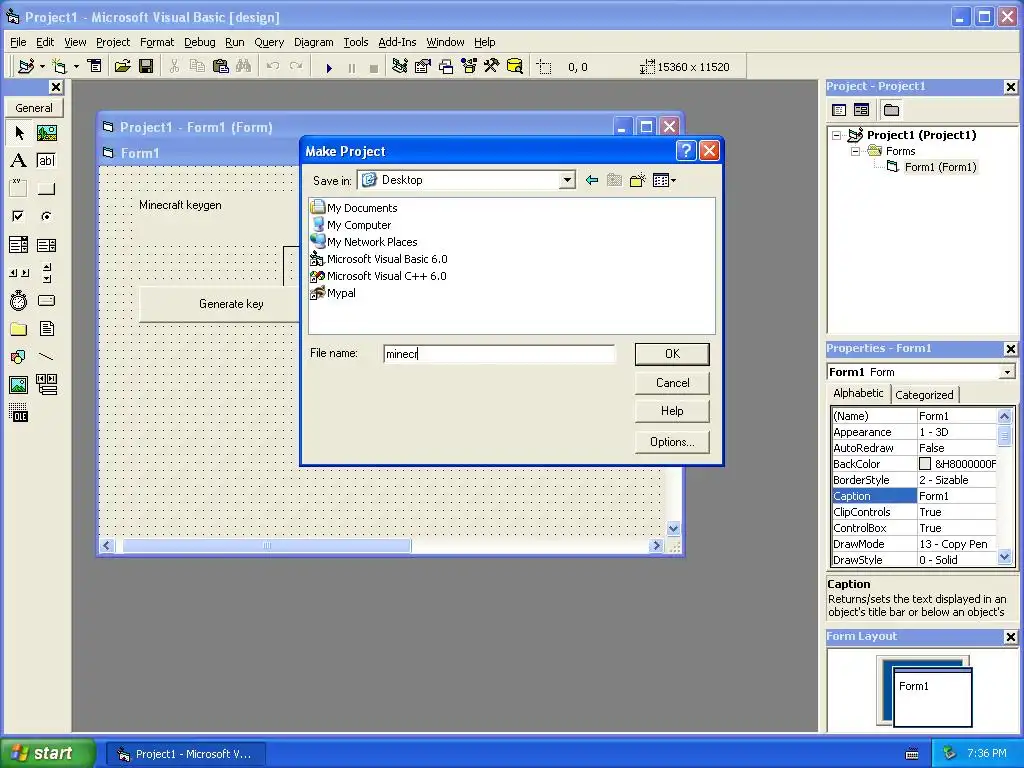Collapse the Project1 tree node
The image size is (1024, 768).
pyautogui.click(x=837, y=135)
